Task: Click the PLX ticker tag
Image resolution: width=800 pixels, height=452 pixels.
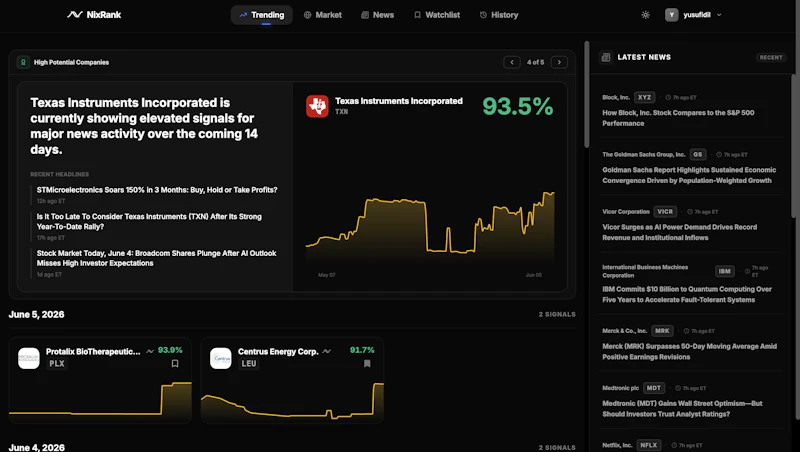Action: [x=57, y=364]
